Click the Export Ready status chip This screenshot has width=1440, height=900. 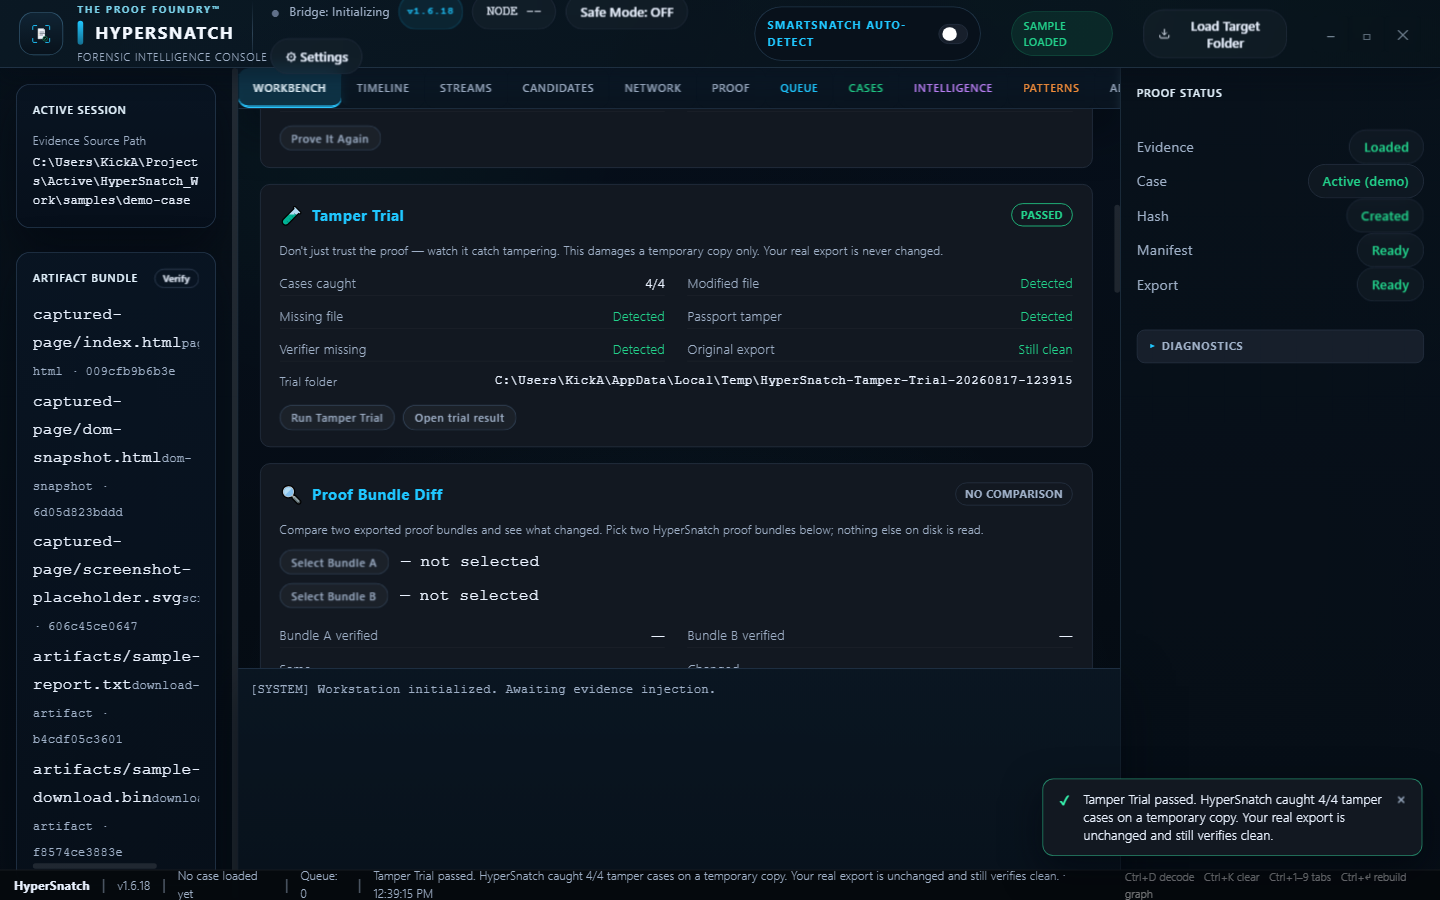coord(1390,285)
